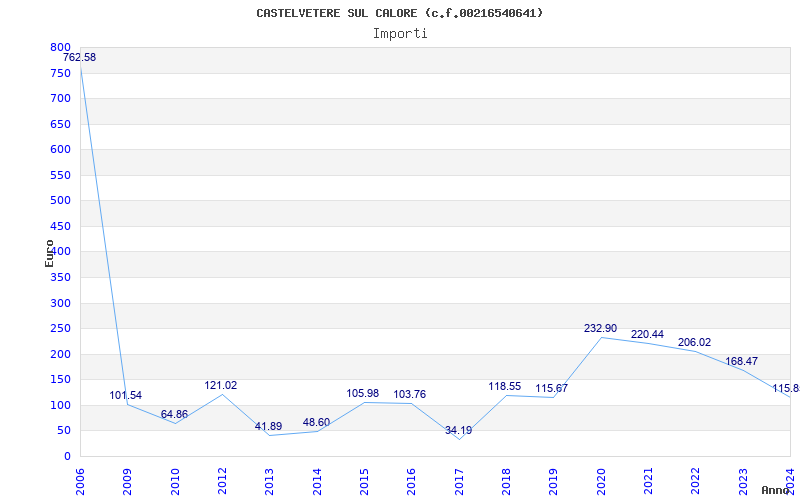
Task: Click the 2023 year axis label
Action: click(743, 482)
